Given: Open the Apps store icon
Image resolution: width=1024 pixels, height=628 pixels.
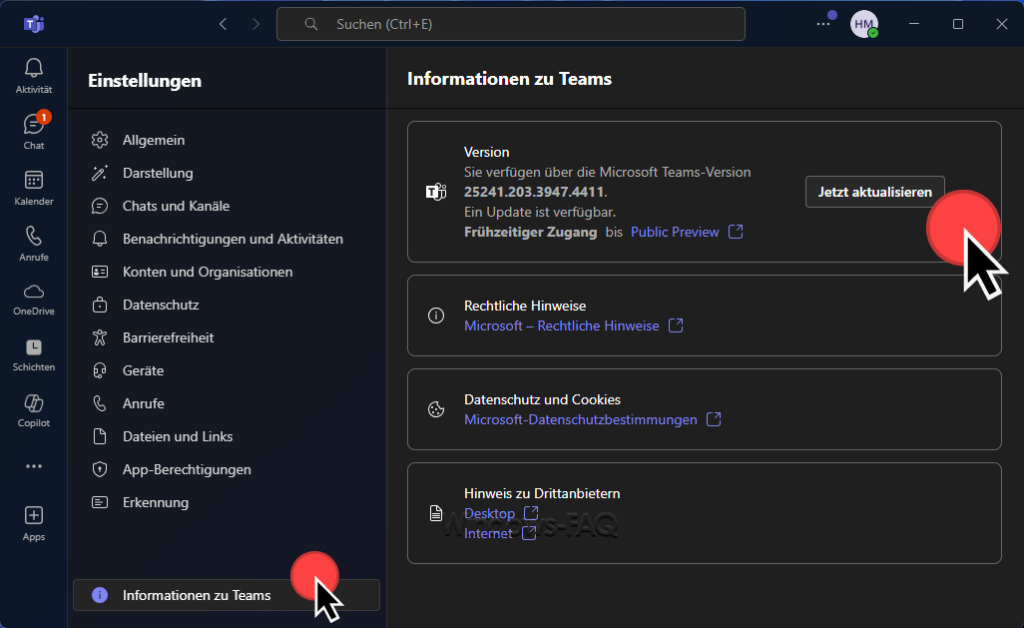Looking at the screenshot, I should [34, 522].
